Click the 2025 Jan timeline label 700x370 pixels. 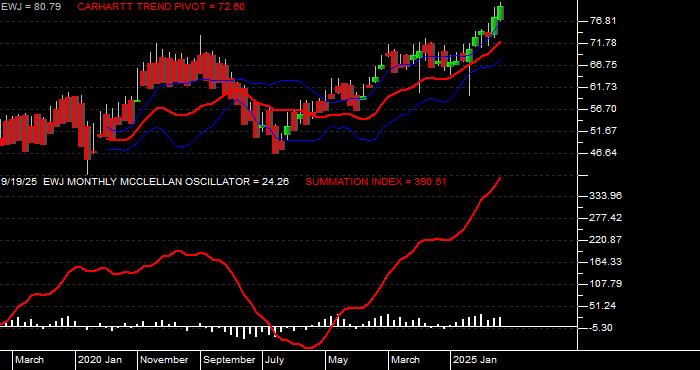[475, 360]
